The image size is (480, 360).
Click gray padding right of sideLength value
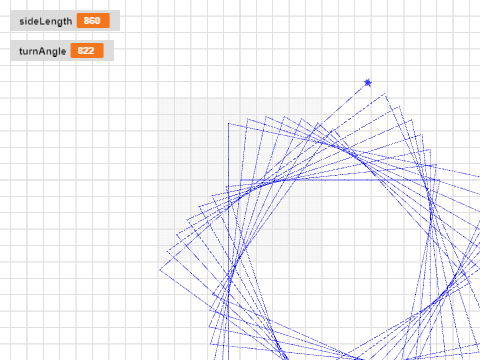tap(115, 21)
